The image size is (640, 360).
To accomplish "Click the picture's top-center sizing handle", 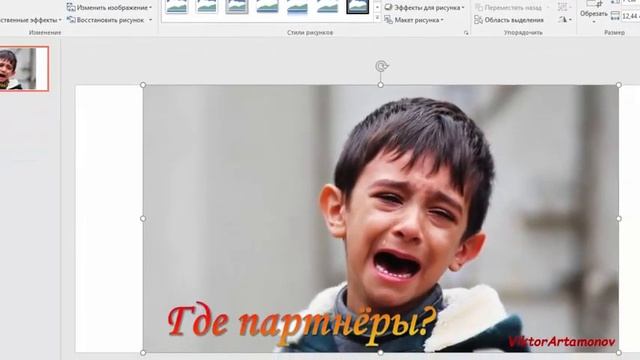I will pos(380,85).
